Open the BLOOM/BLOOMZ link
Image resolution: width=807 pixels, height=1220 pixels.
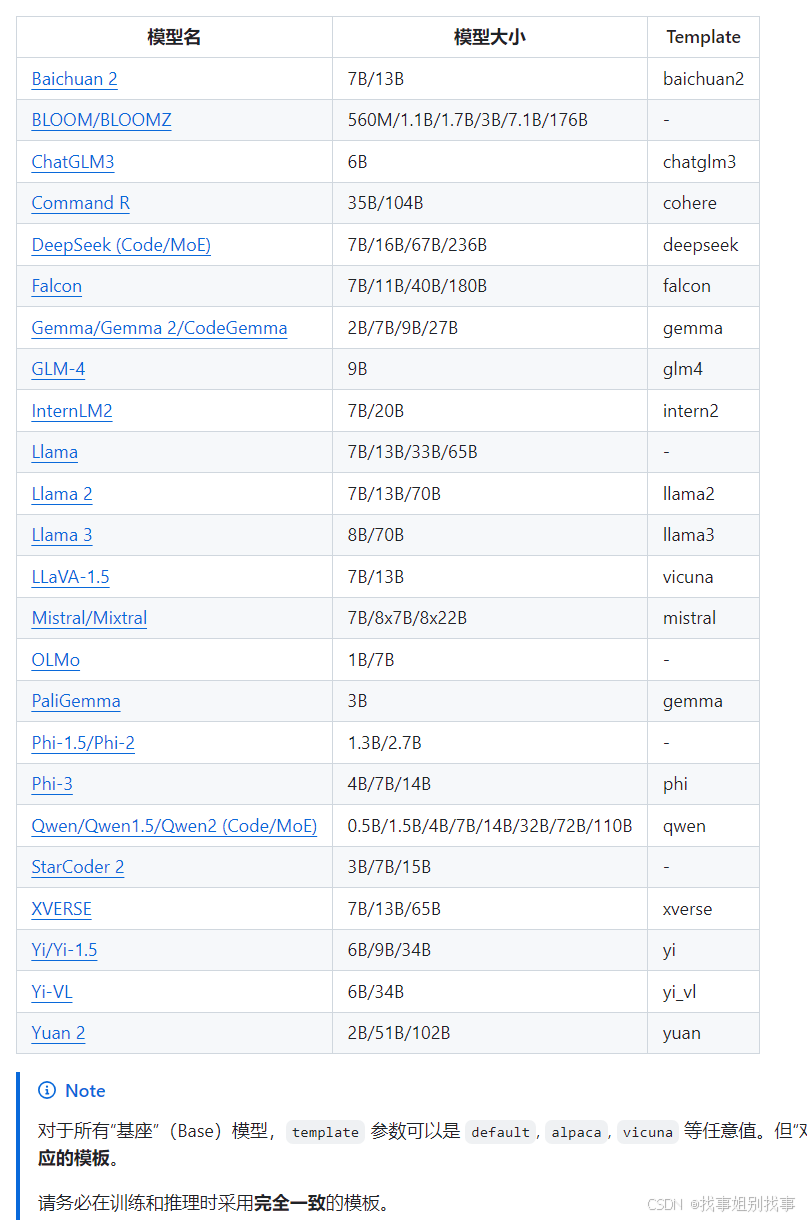pyautogui.click(x=101, y=120)
